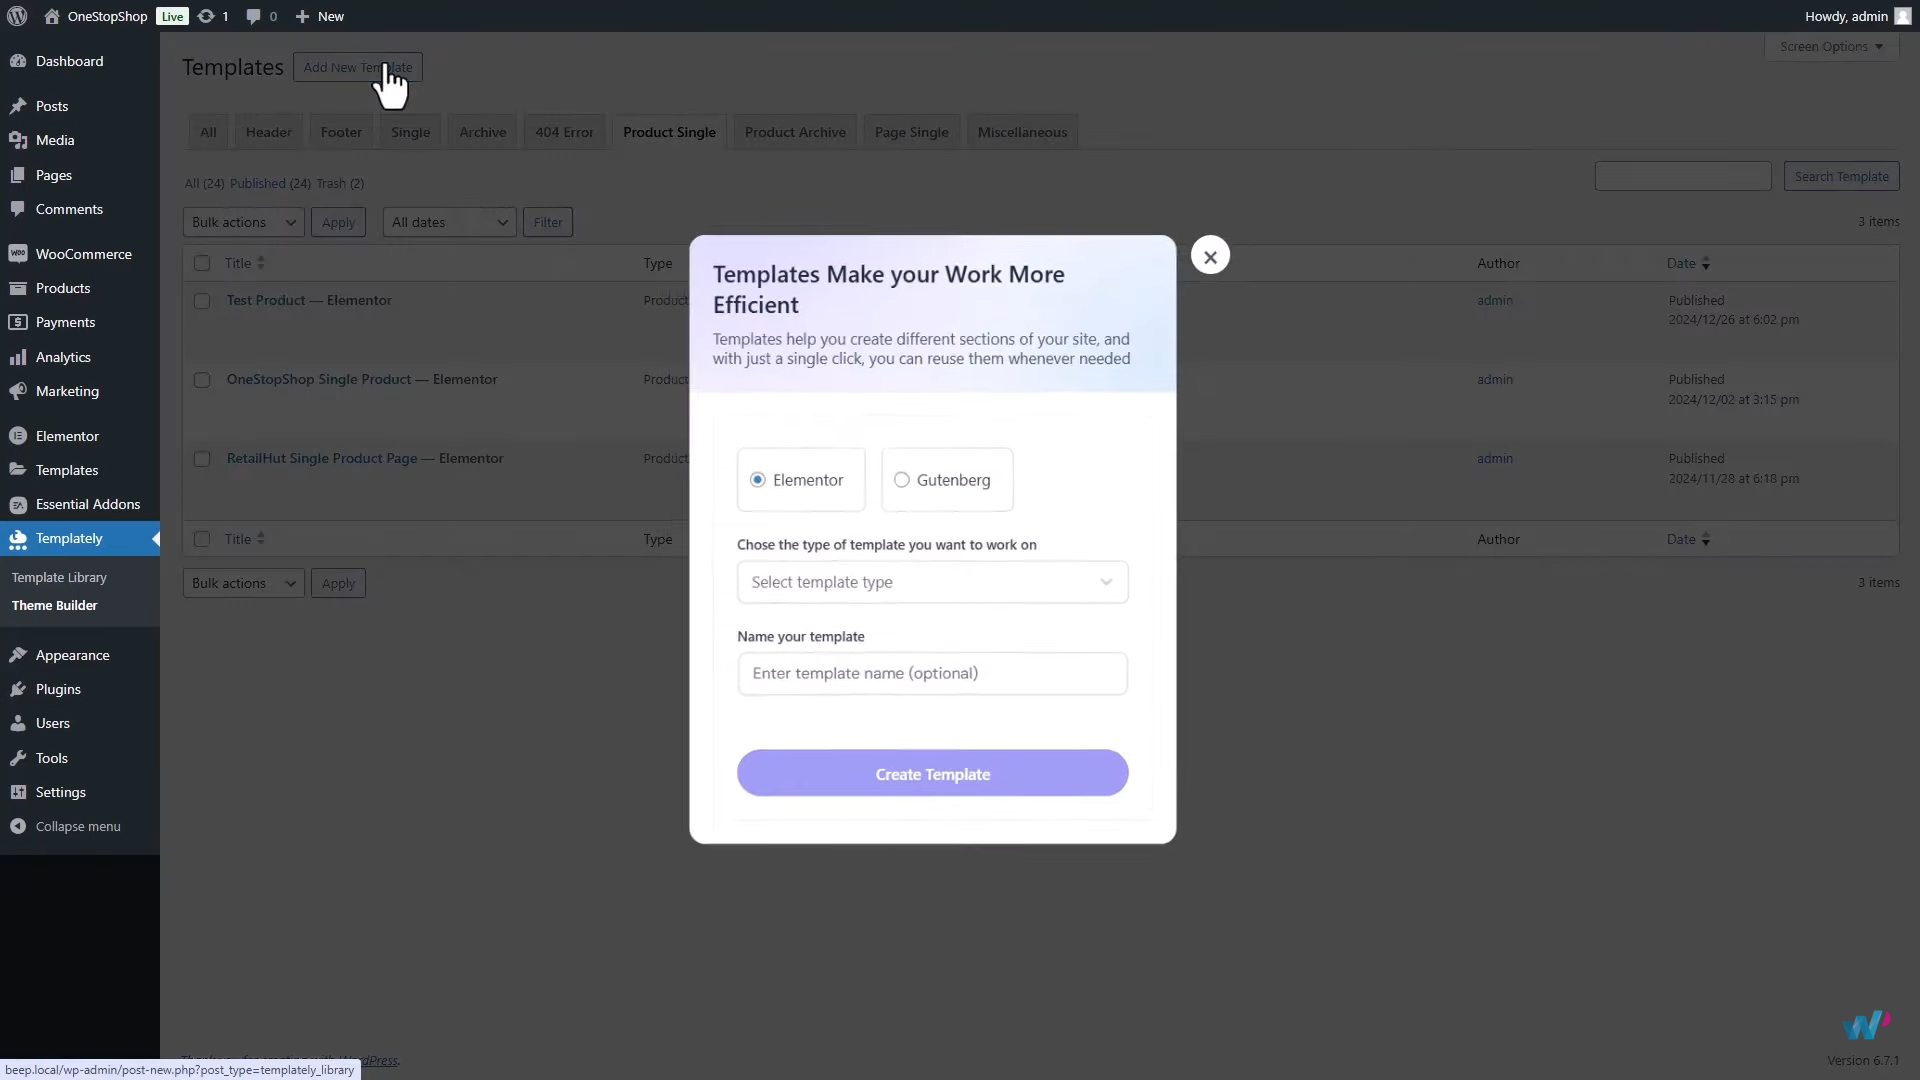This screenshot has width=1920, height=1080.
Task: Open the Select template type dropdown
Action: pyautogui.click(x=931, y=582)
